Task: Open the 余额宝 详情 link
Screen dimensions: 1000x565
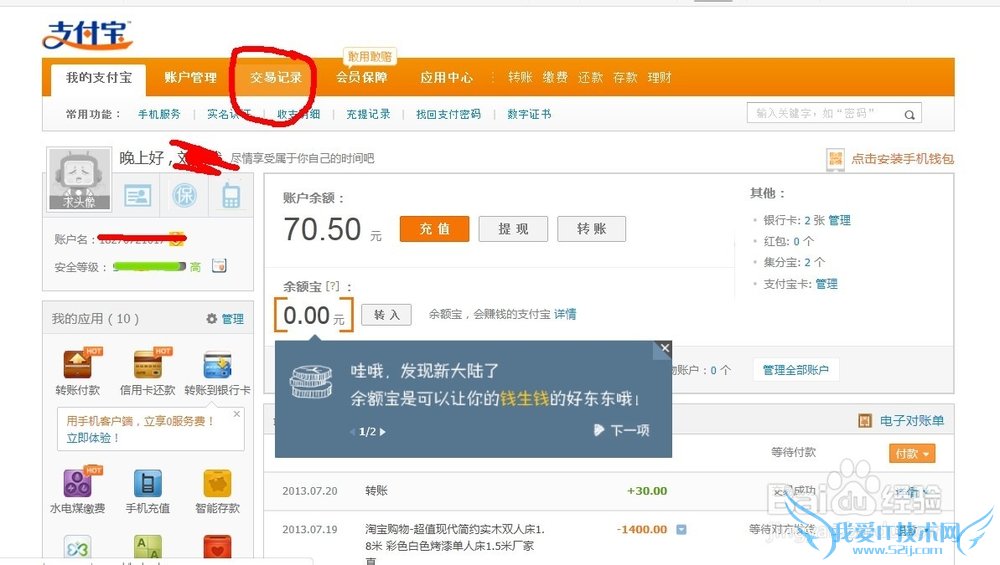Action: point(565,314)
